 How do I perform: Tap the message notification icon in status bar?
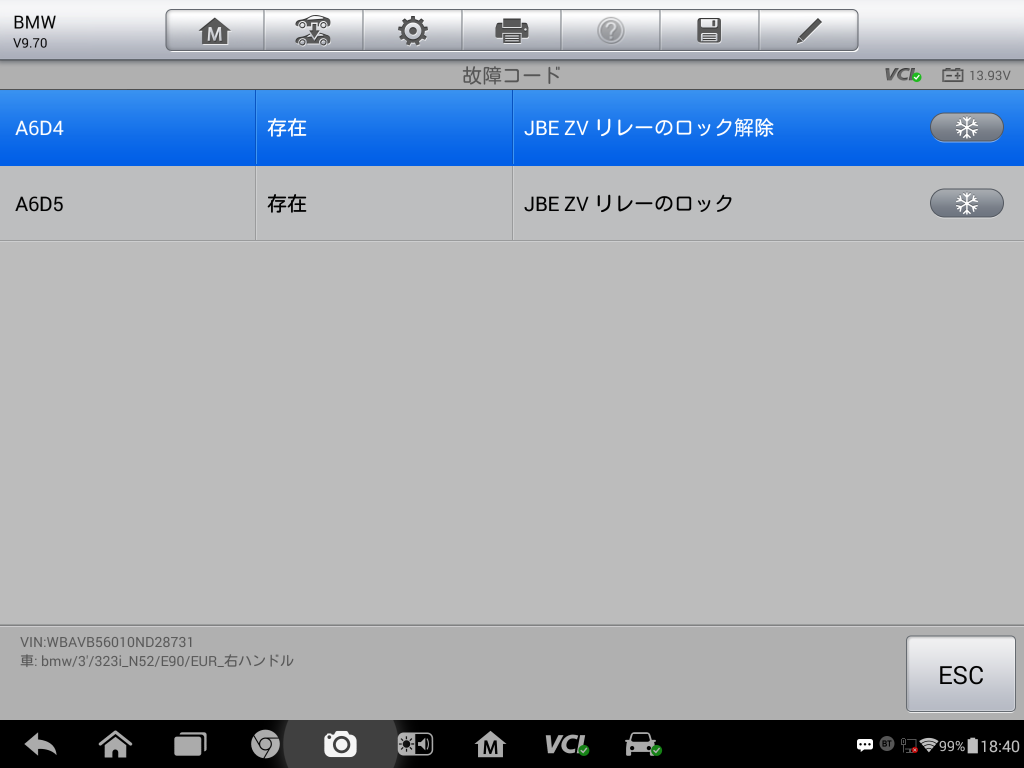coord(865,745)
